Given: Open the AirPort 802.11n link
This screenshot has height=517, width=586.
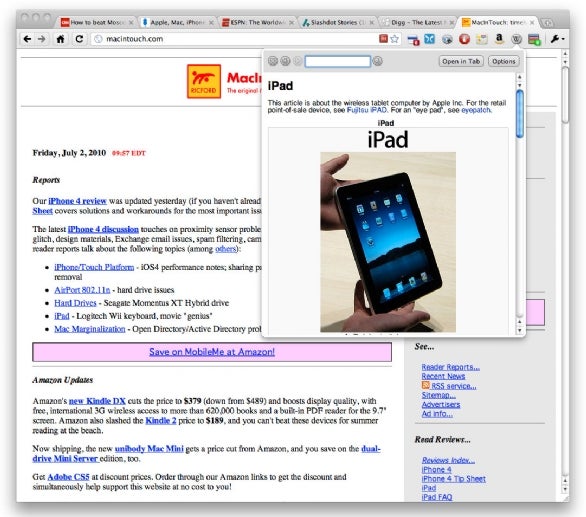Looking at the screenshot, I should 82,290.
